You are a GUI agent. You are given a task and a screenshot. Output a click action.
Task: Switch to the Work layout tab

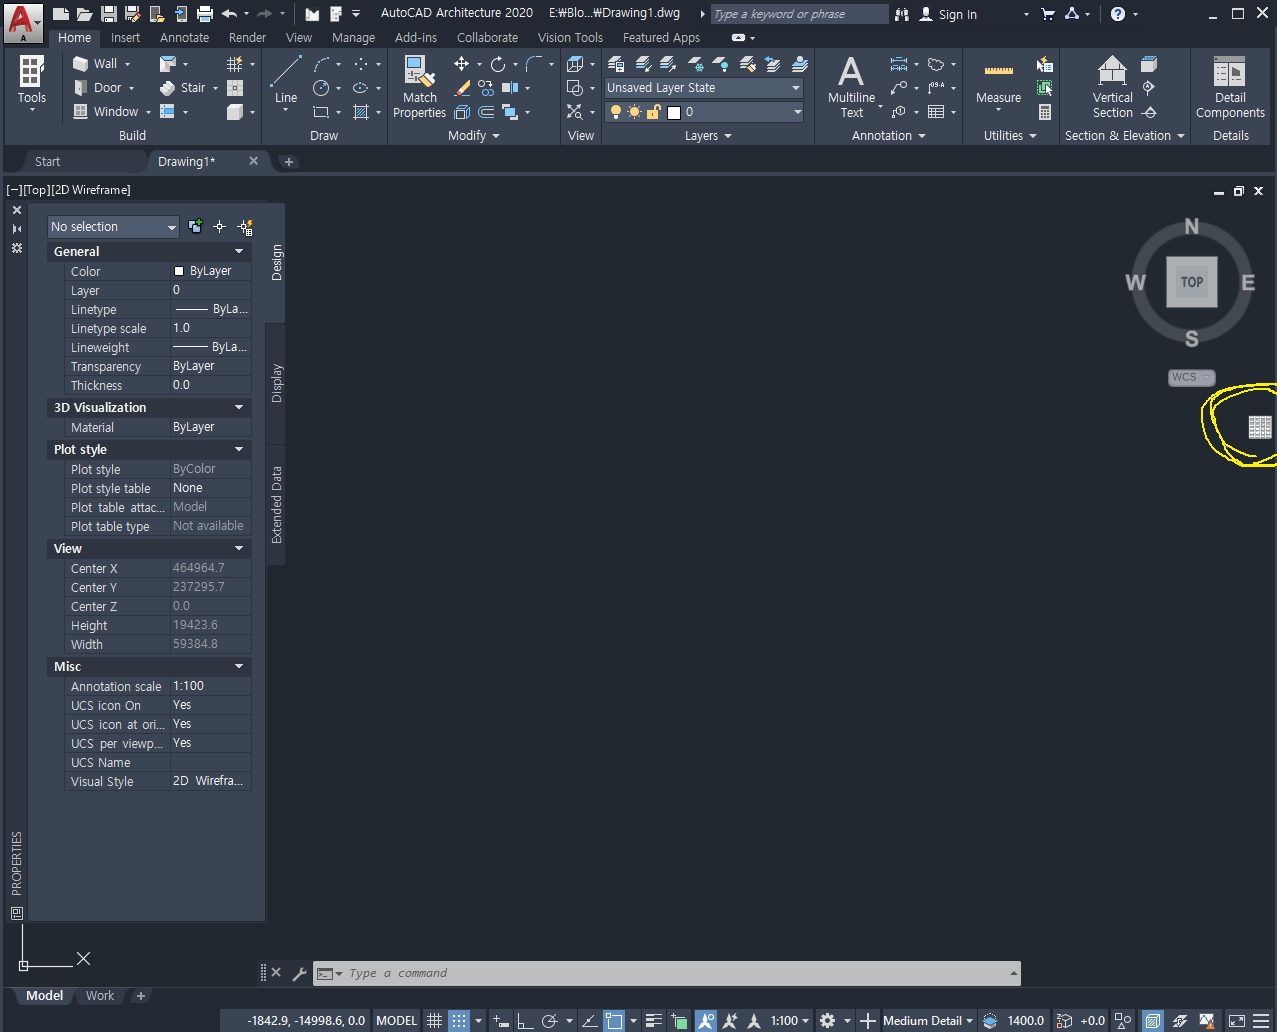(99, 996)
